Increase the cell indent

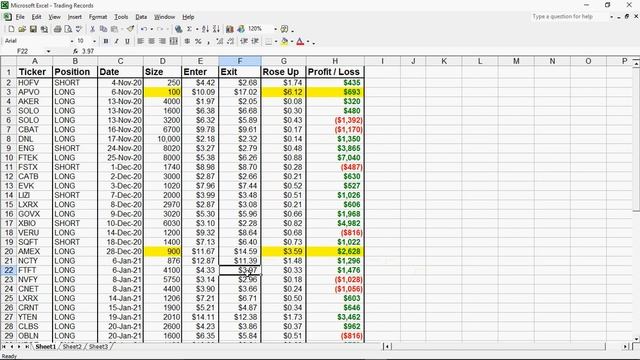[x=255, y=41]
